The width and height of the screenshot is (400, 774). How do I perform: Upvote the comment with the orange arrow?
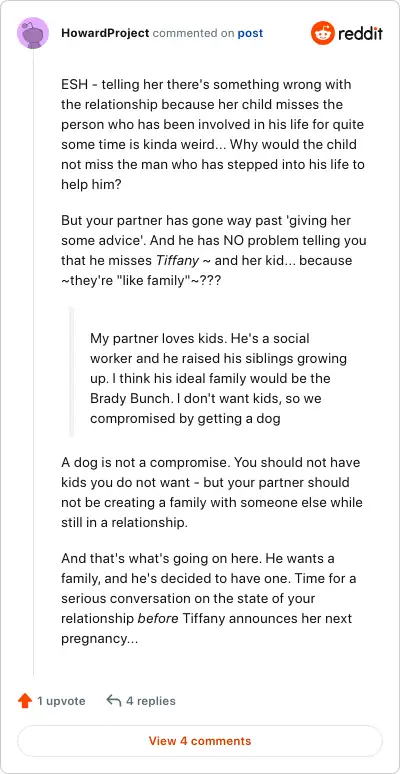[25, 700]
